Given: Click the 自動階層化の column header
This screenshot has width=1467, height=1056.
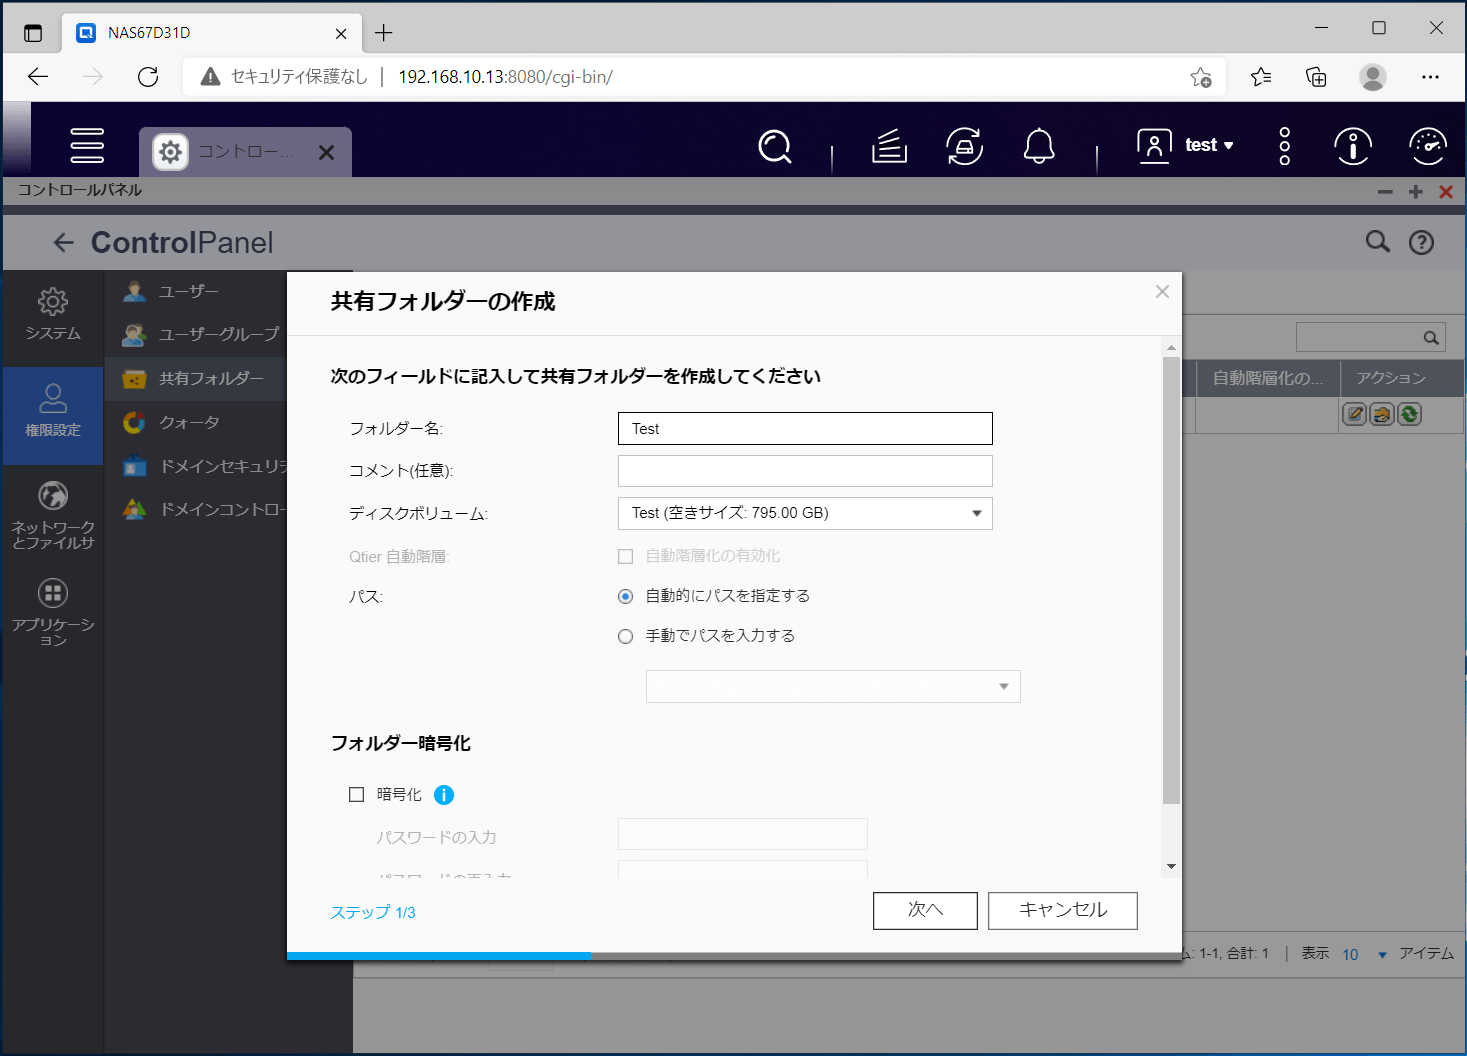Looking at the screenshot, I should 1267,378.
